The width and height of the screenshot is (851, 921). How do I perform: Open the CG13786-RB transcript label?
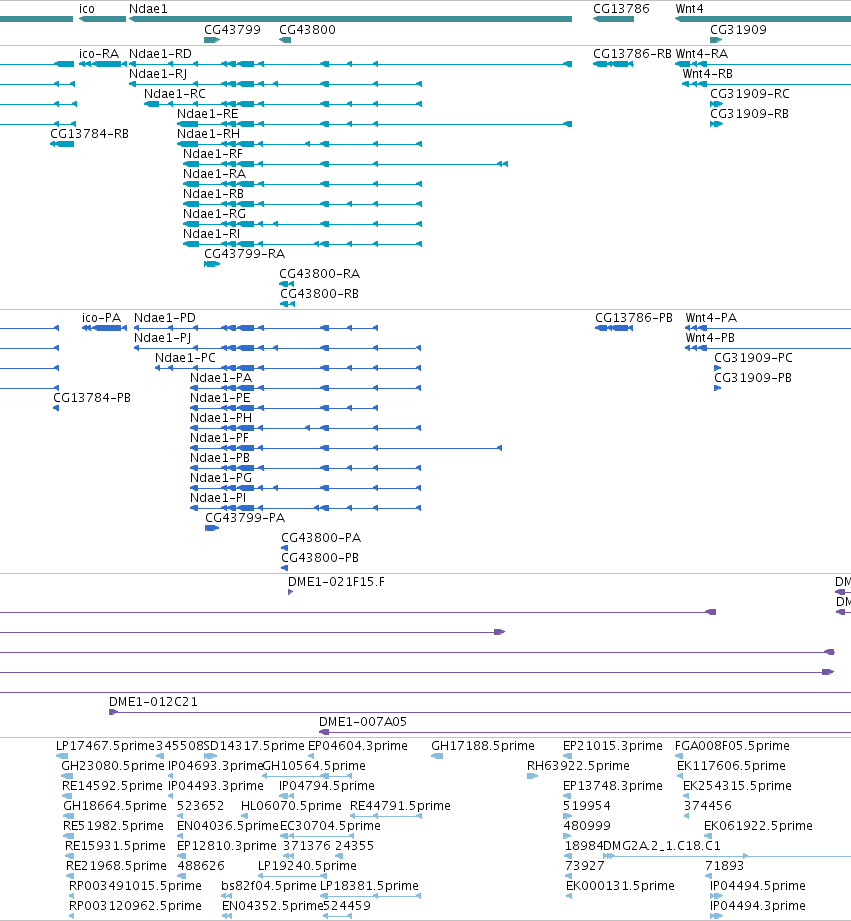(x=633, y=53)
